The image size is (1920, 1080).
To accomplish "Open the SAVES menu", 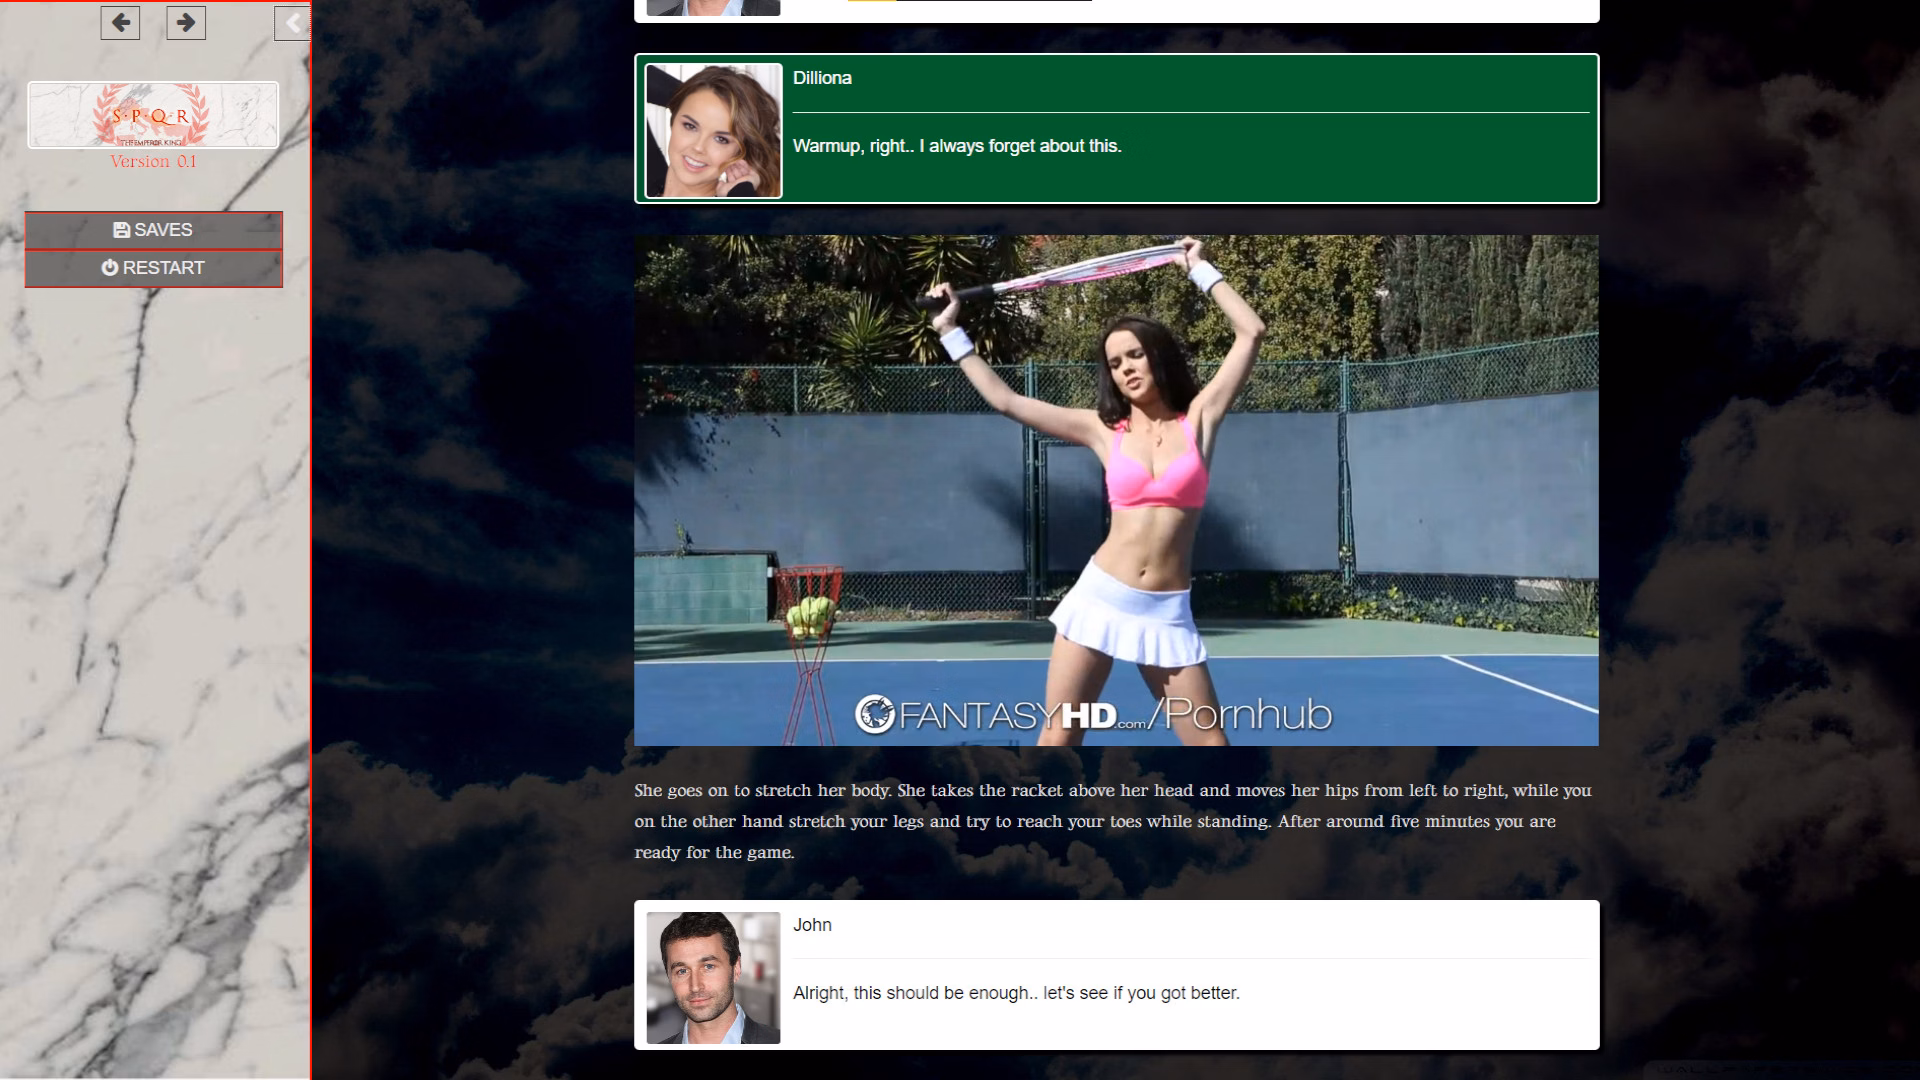I will [x=154, y=230].
